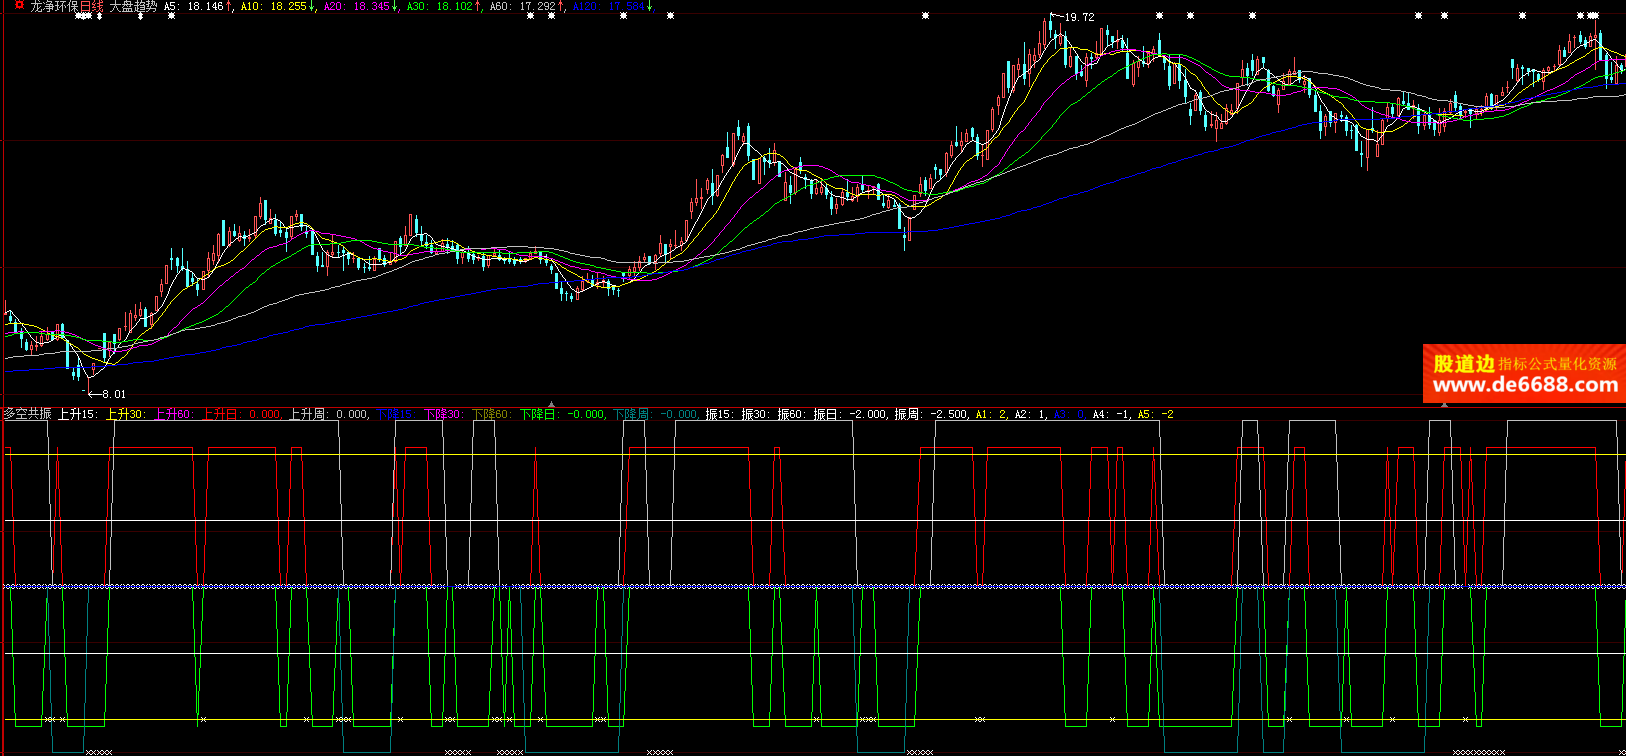Click the www.de6688.com watermark link
Screen dimensions: 1626x756
1524,385
